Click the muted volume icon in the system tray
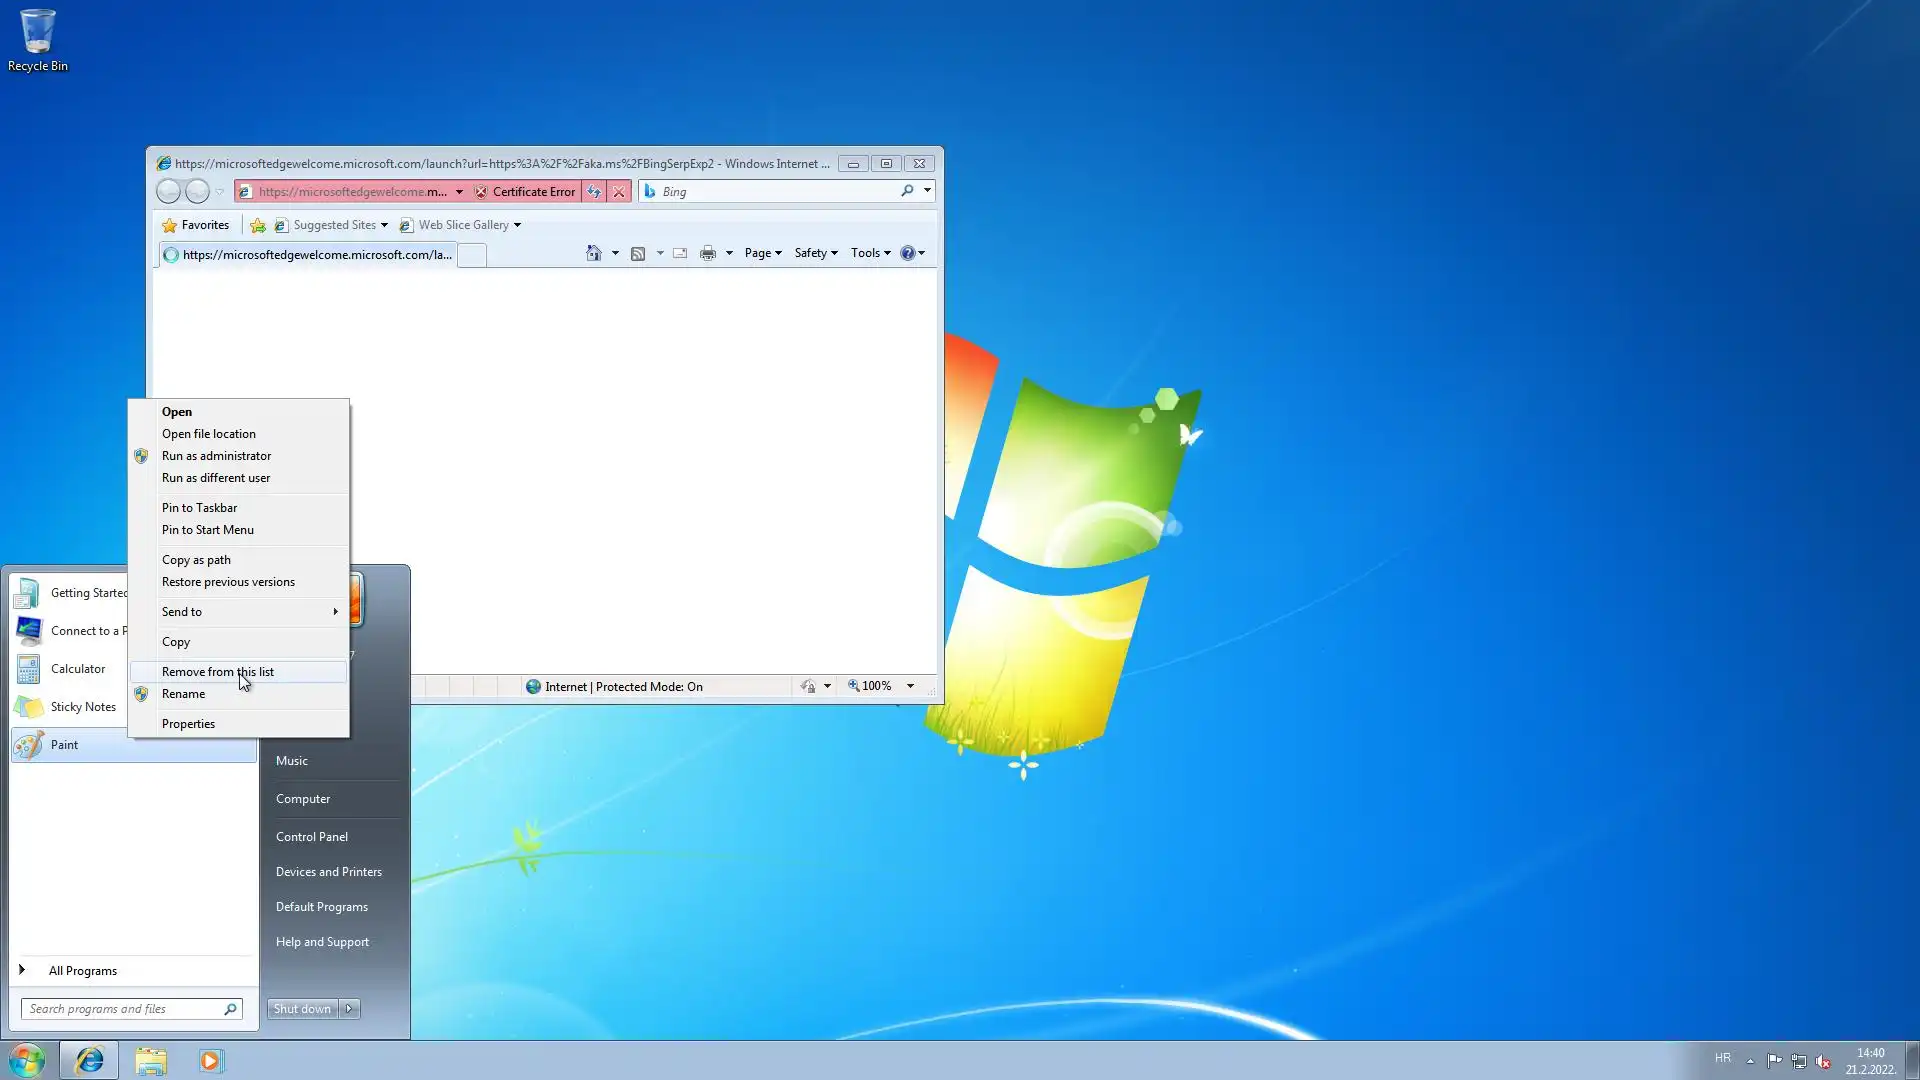 [1823, 1061]
